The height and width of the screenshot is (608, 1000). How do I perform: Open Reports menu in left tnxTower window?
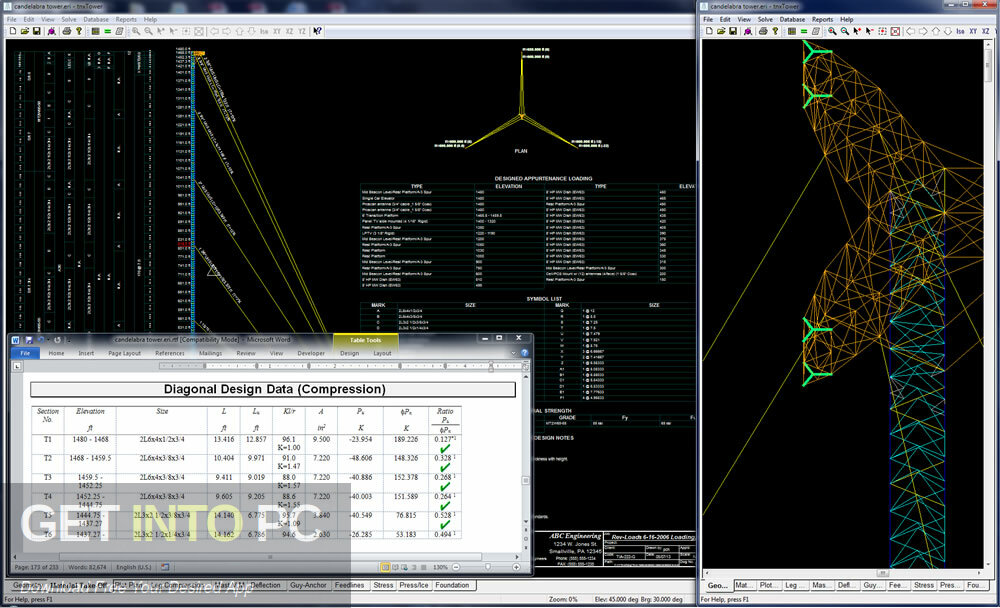point(126,20)
